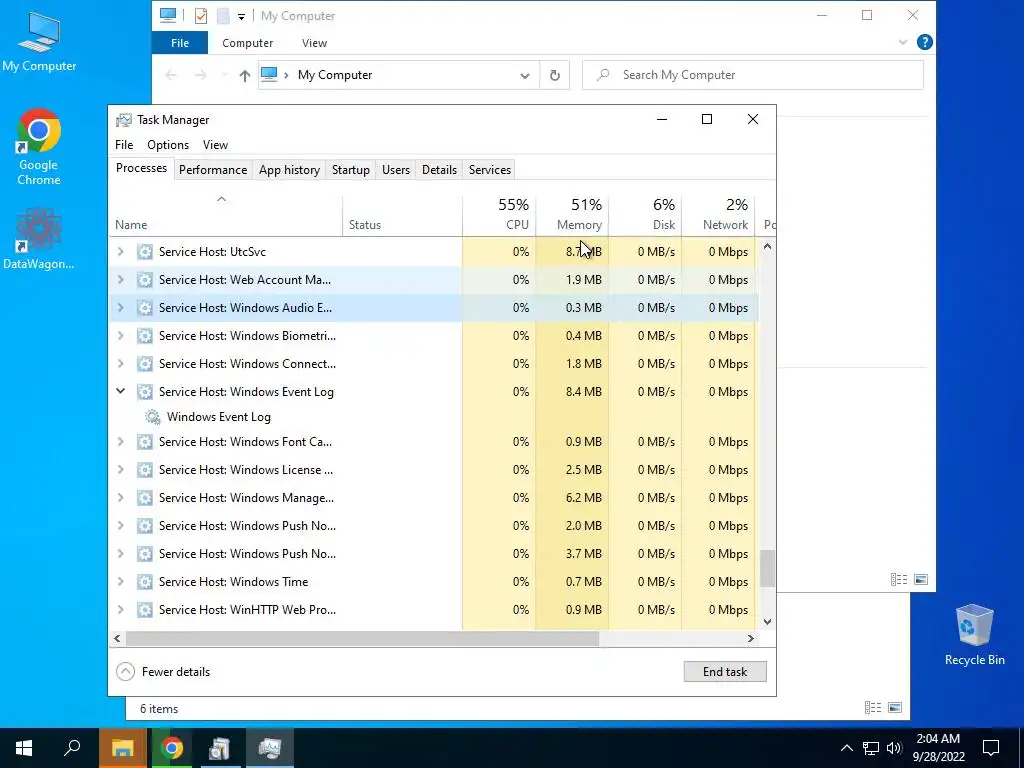Open Task Manager File menu
The height and width of the screenshot is (768, 1024).
(x=124, y=145)
